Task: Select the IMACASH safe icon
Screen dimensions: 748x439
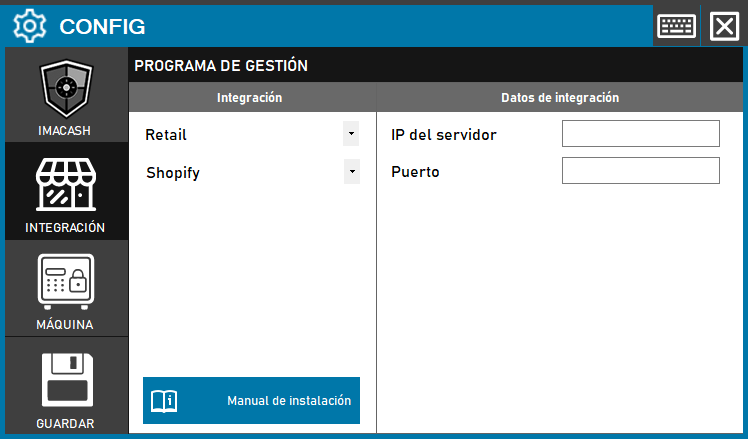Action: tap(66, 90)
